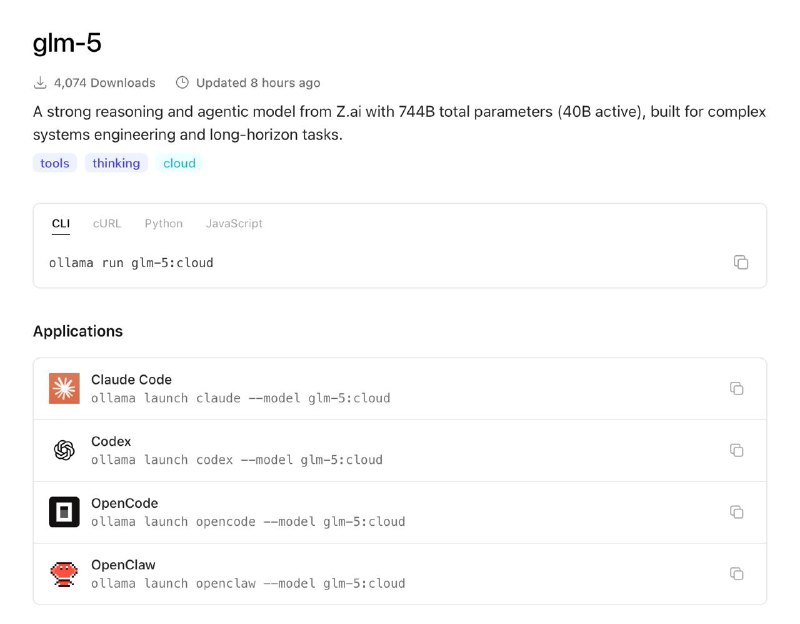This screenshot has height=624, width=800.
Task: Click the Claude Code orange logo icon
Action: point(64,388)
